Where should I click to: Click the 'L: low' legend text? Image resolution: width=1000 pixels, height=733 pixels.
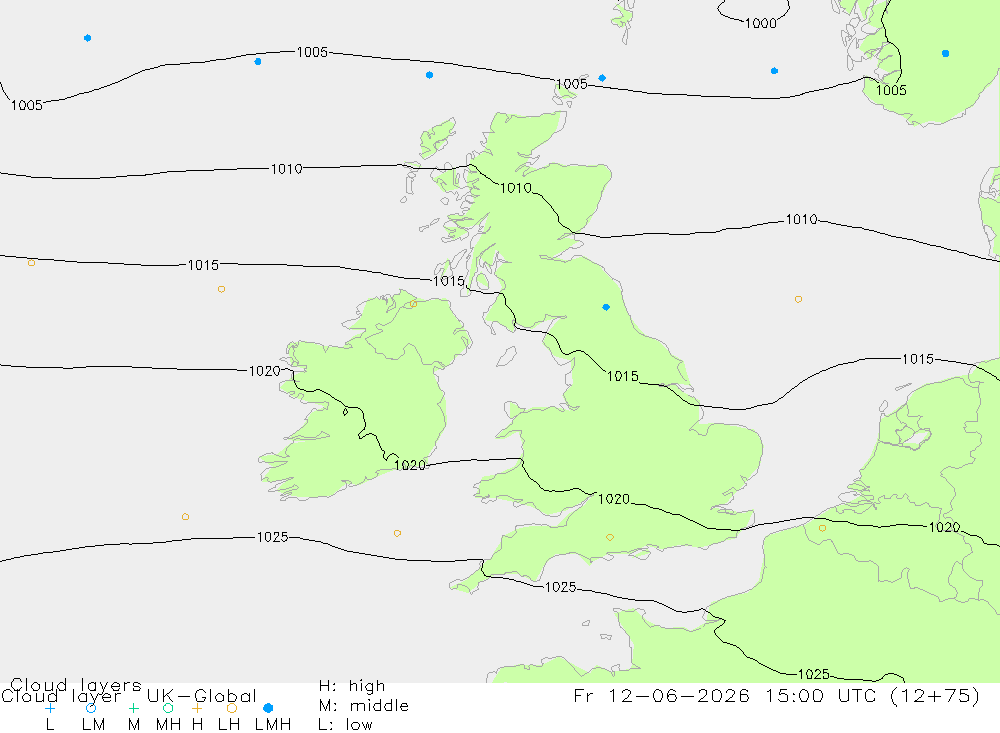345,725
